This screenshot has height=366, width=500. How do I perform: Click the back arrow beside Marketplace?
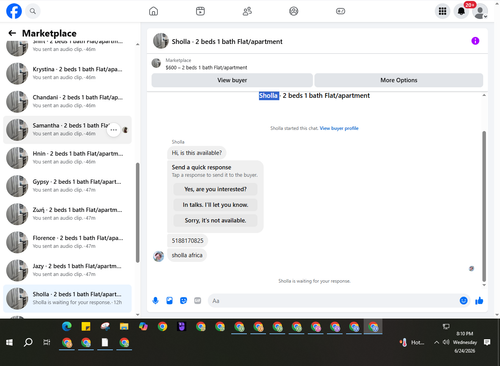12,33
